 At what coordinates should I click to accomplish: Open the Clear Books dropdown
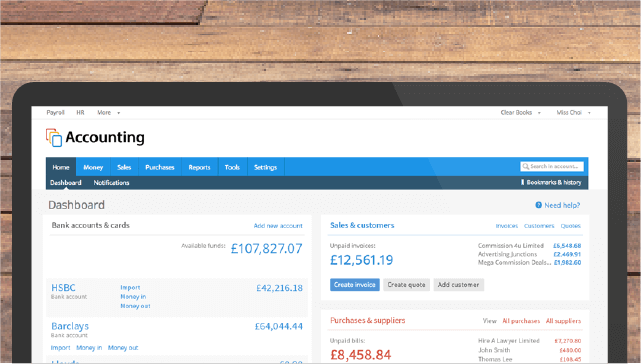point(520,112)
